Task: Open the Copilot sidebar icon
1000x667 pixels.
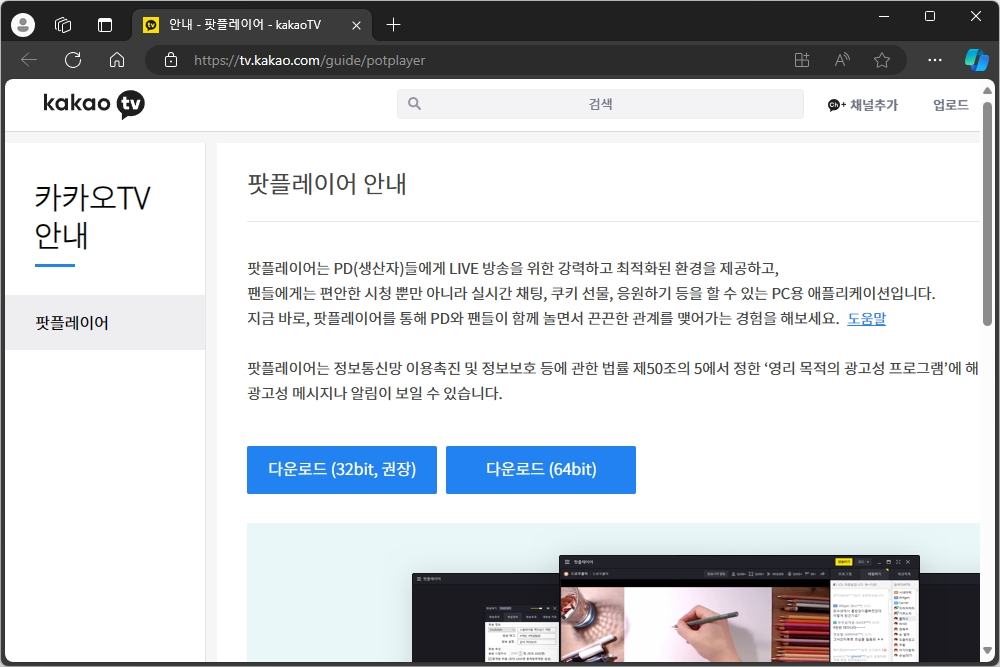Action: click(976, 60)
